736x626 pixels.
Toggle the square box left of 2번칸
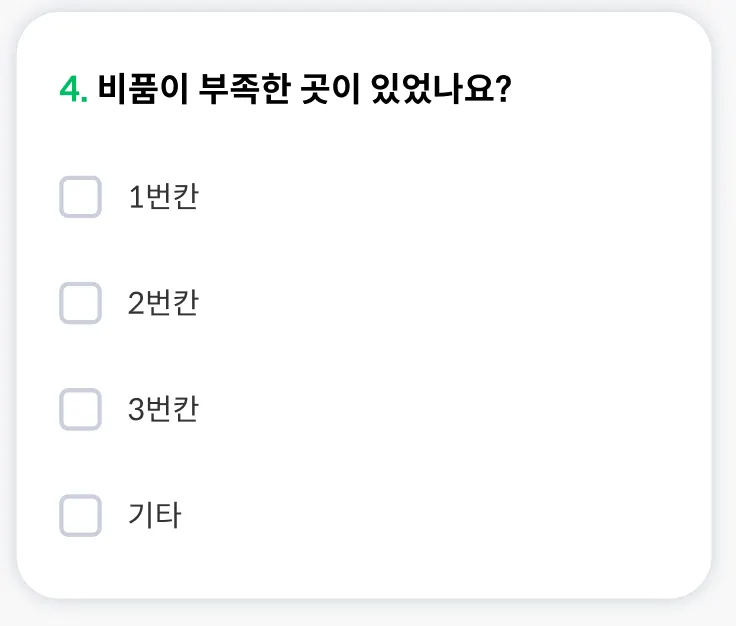(81, 303)
